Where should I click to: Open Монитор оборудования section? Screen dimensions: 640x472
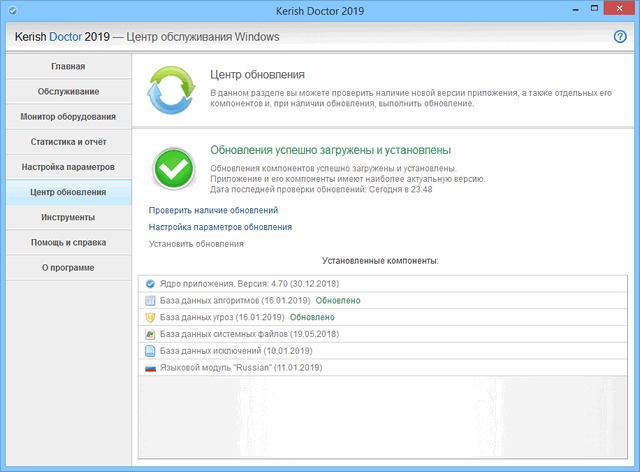[67, 117]
